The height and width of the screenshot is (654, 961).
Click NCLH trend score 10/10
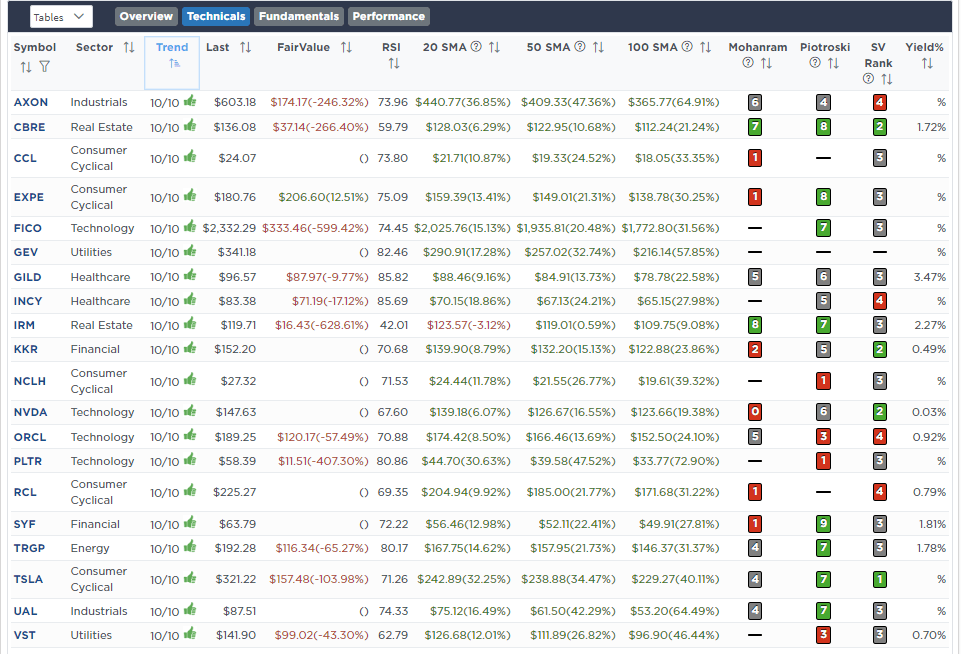164,382
